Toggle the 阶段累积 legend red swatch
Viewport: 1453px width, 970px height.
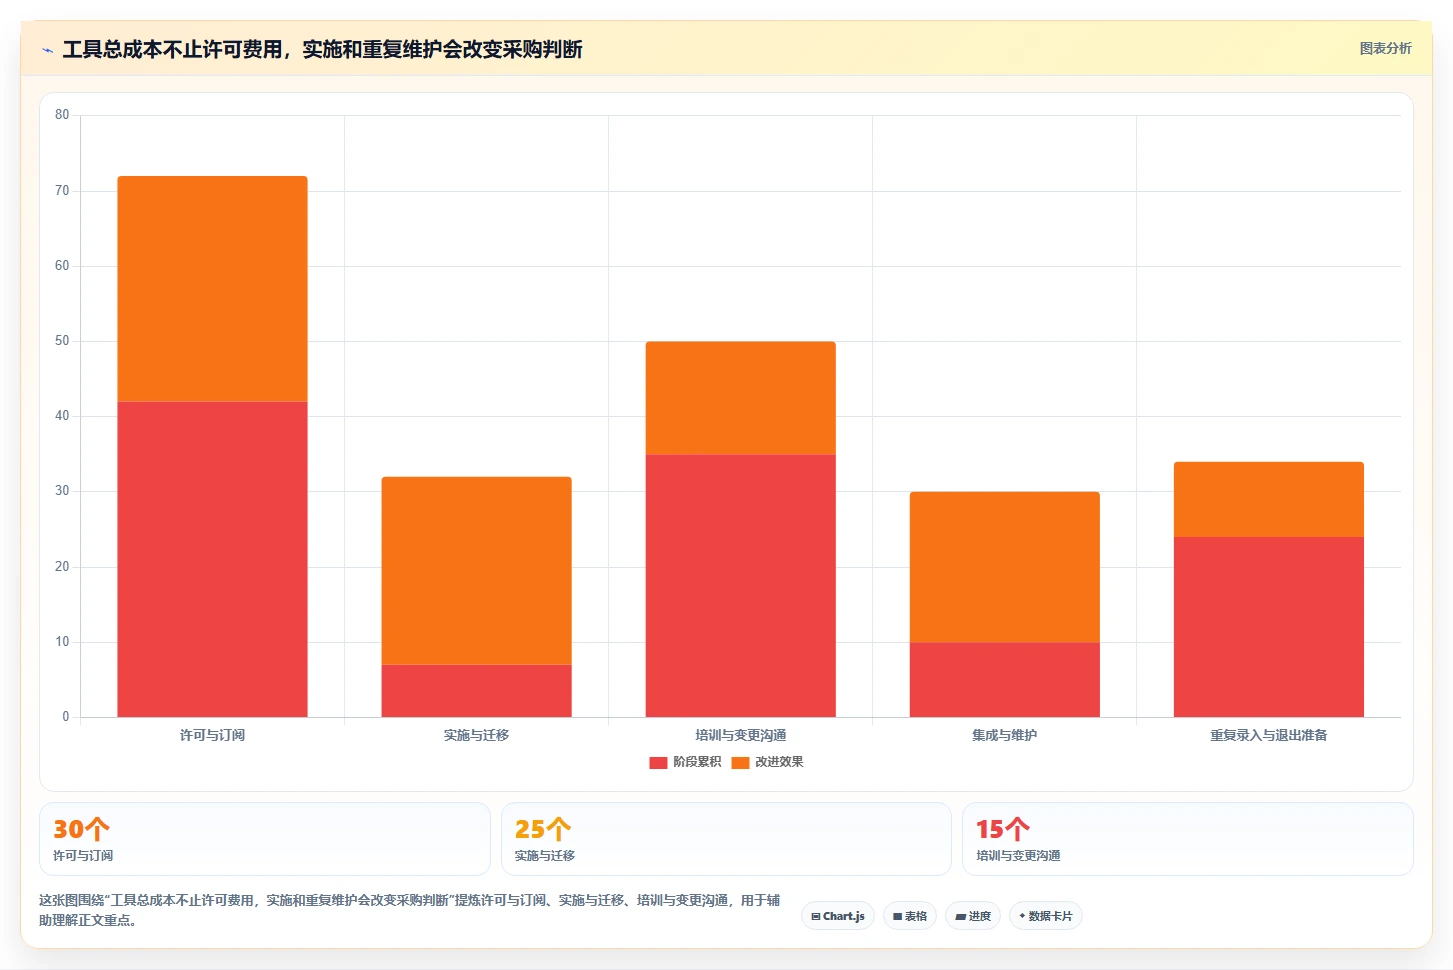[658, 762]
